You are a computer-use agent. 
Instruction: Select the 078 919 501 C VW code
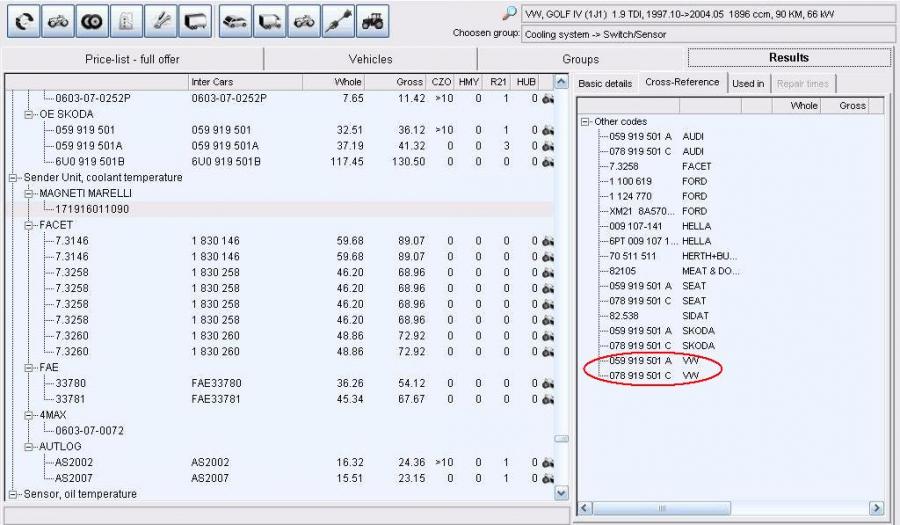click(x=641, y=376)
